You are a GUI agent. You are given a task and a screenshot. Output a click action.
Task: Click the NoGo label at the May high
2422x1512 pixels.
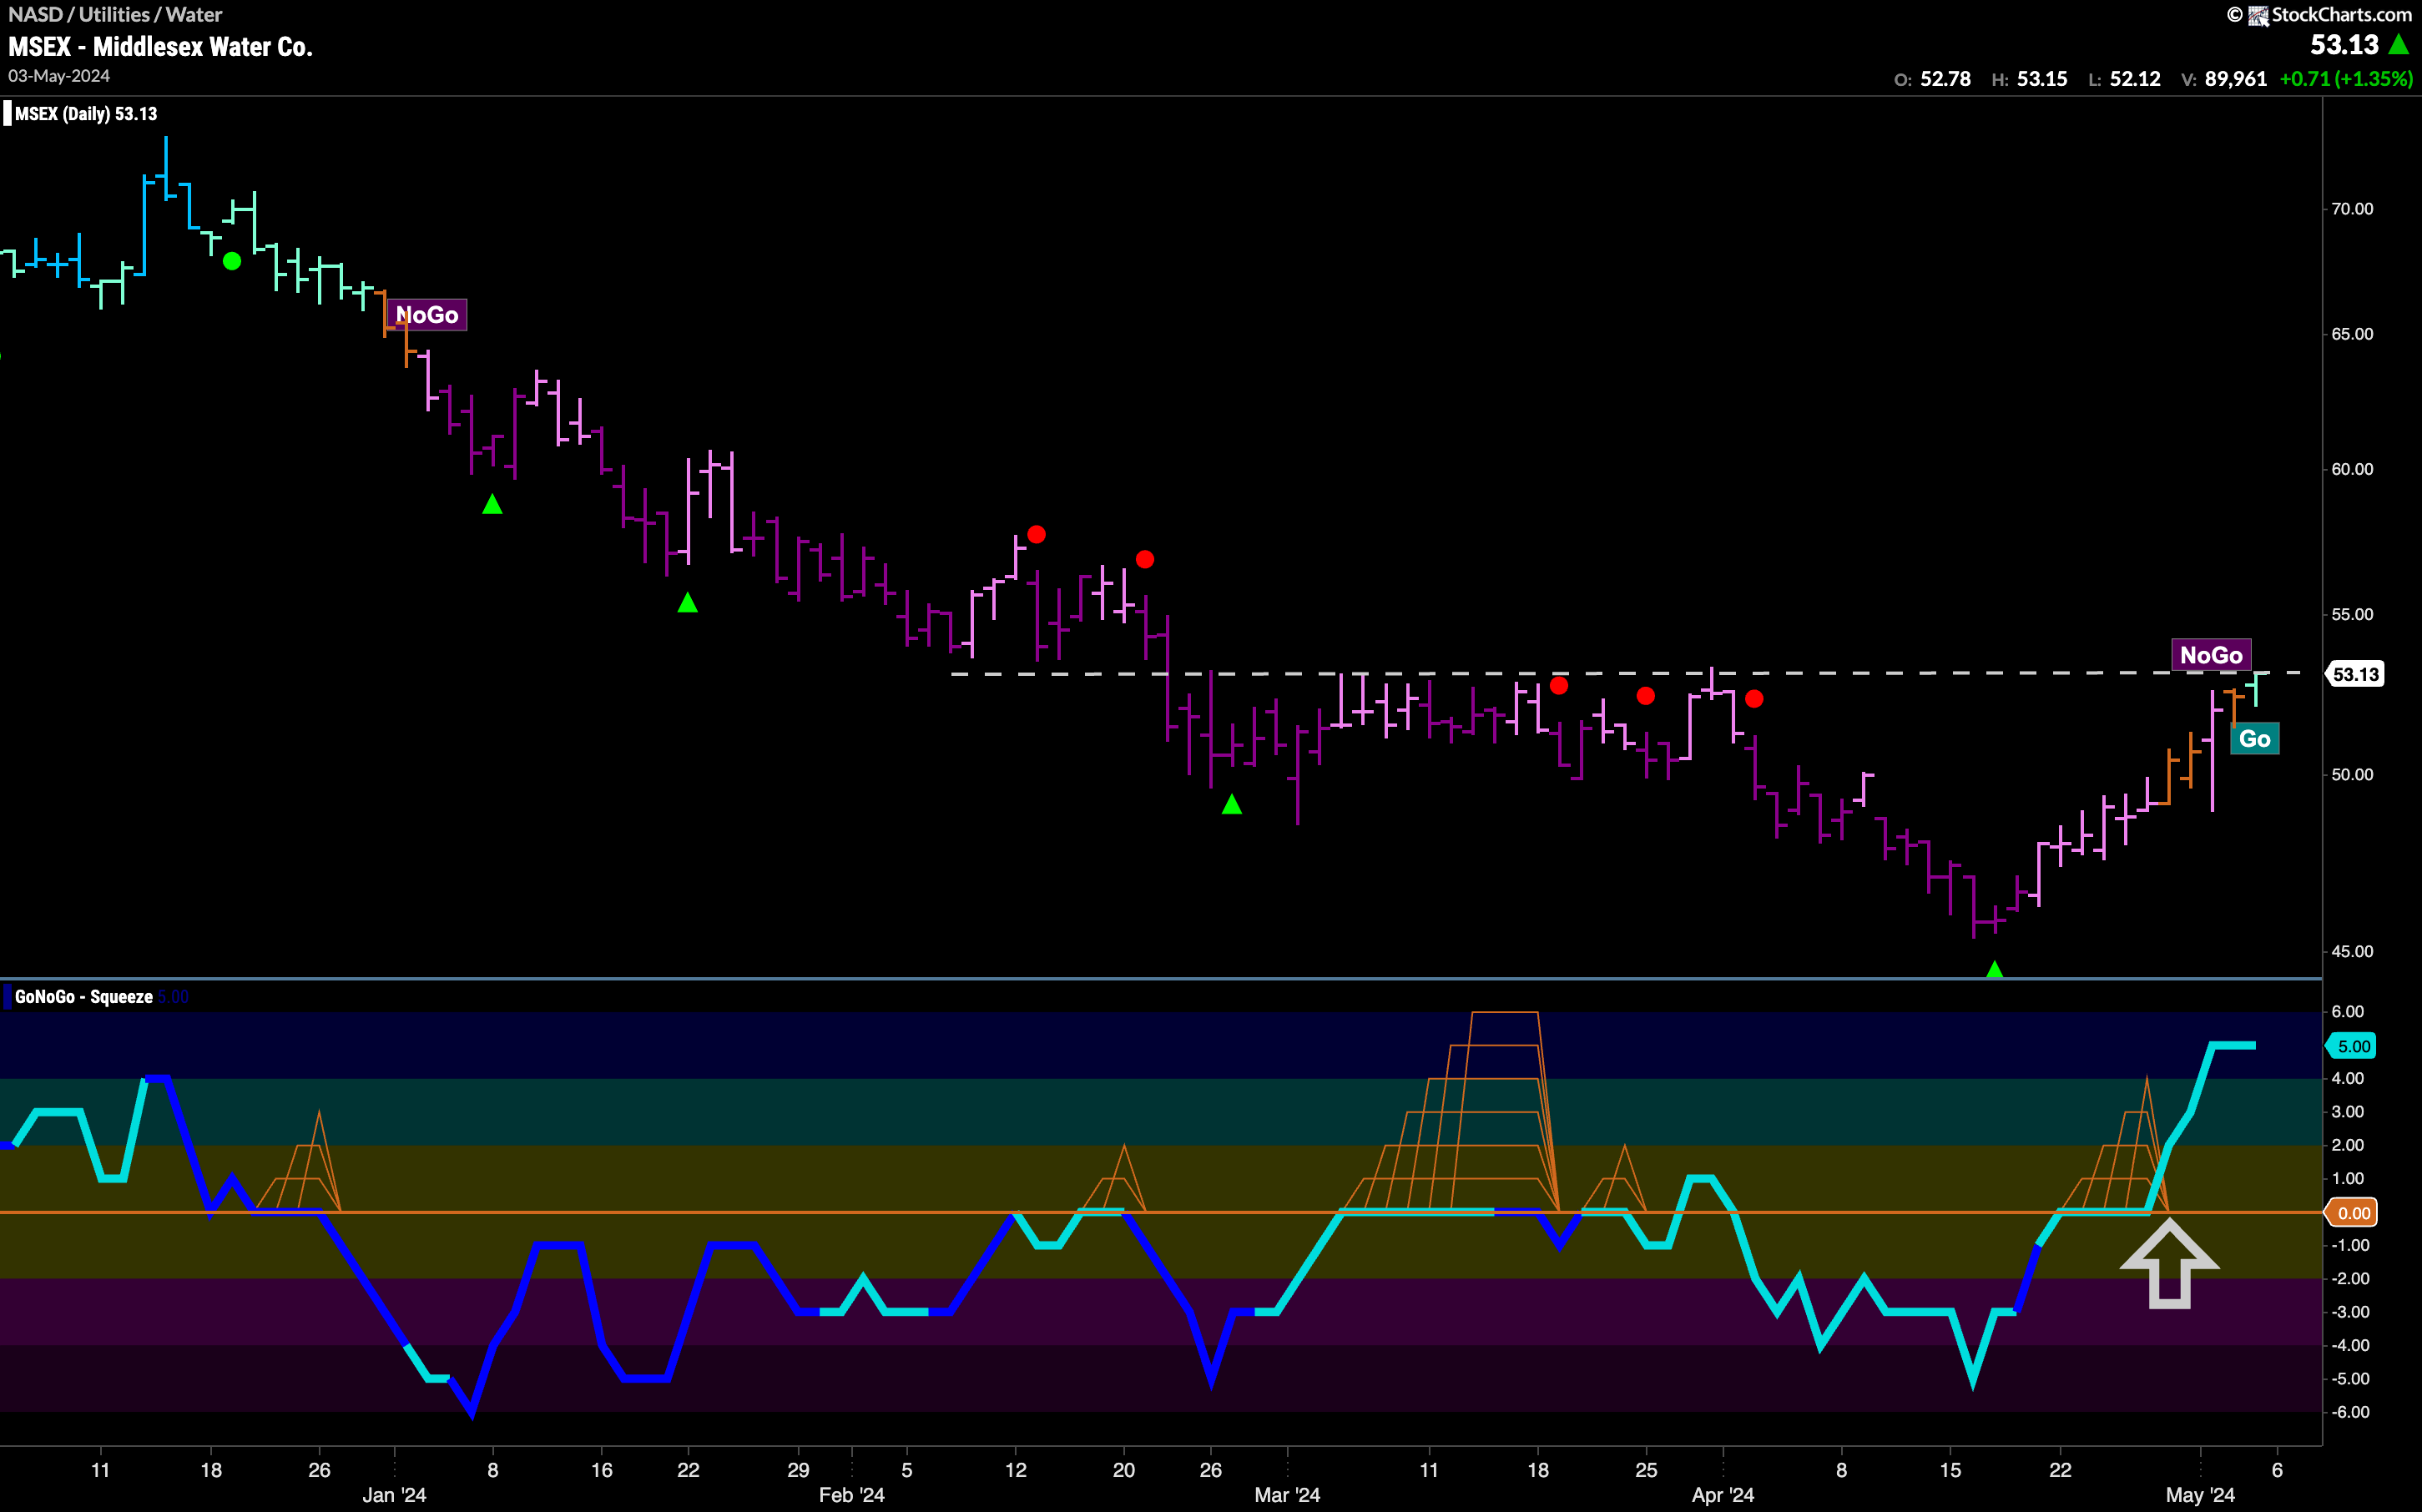[2211, 655]
